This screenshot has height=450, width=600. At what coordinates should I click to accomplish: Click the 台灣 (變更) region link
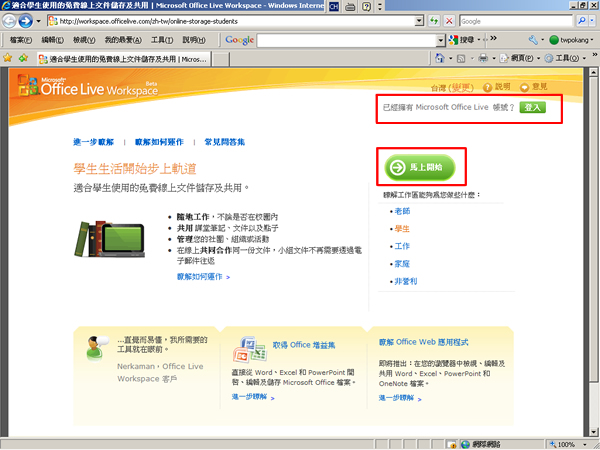[452, 88]
